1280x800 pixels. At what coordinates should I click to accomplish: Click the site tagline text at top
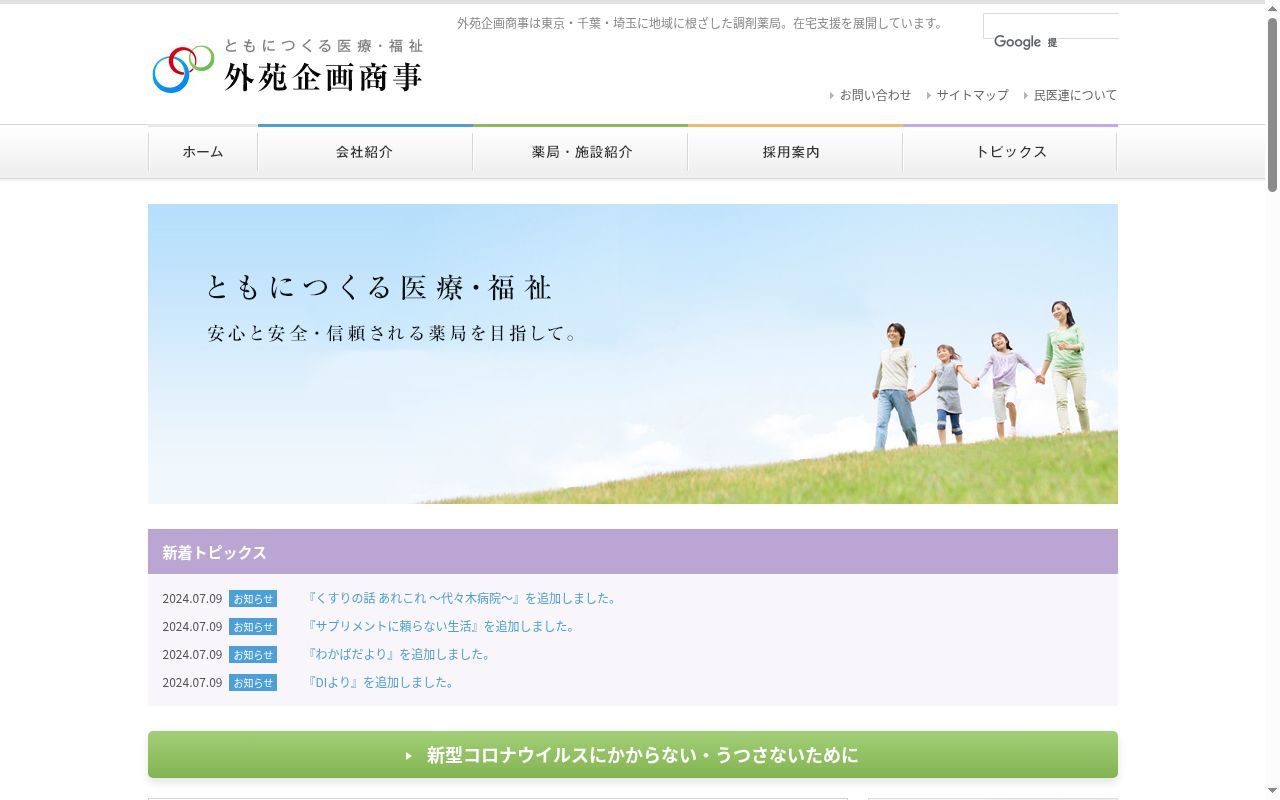coord(702,23)
